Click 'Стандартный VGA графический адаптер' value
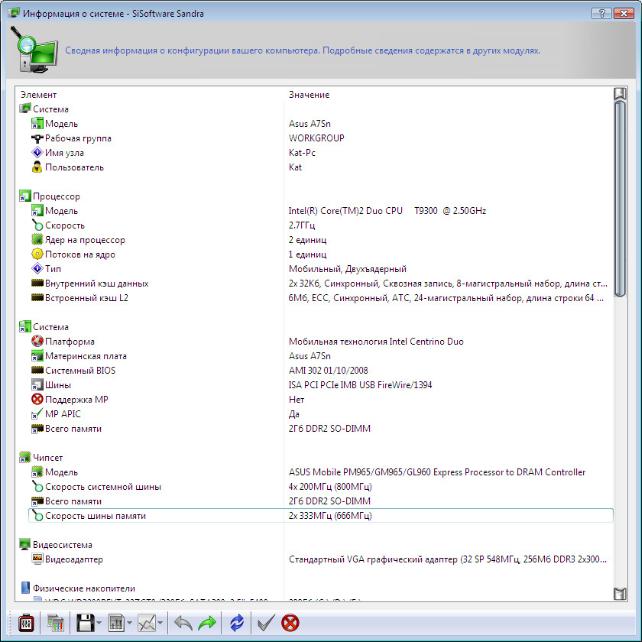The width and height of the screenshot is (642, 642). [x=448, y=559]
